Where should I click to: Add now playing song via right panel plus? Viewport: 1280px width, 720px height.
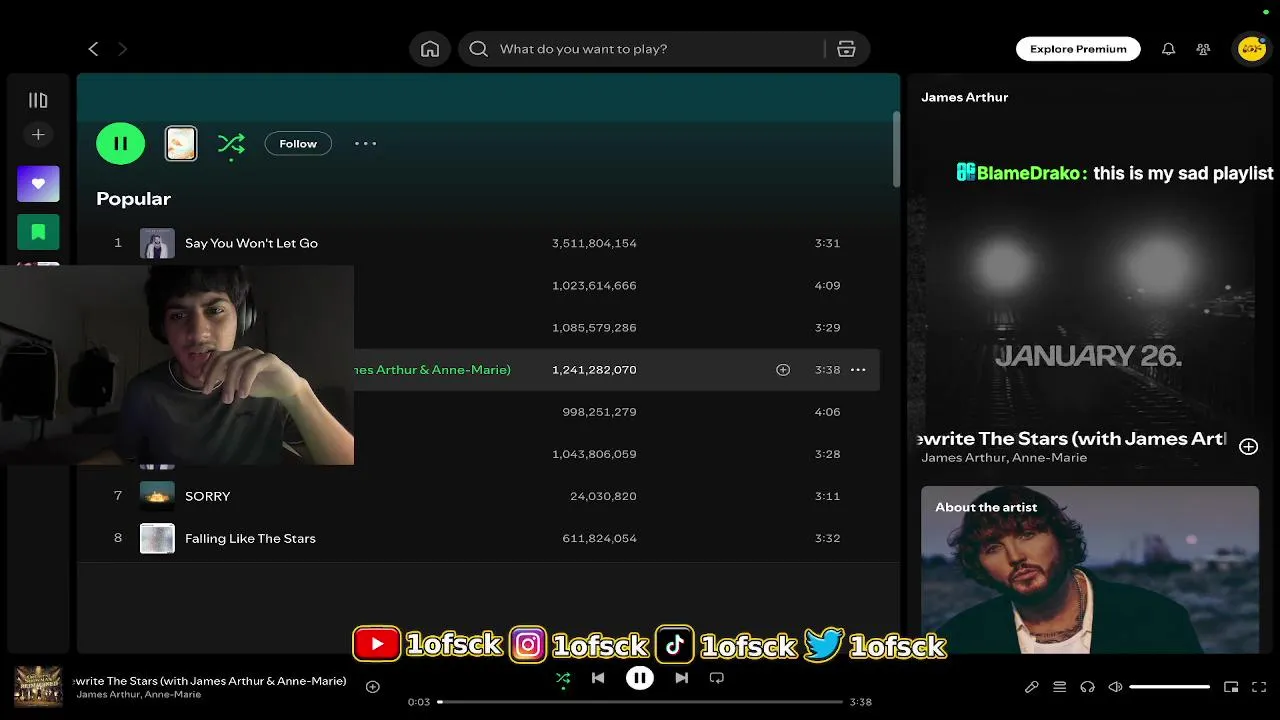[1248, 447]
